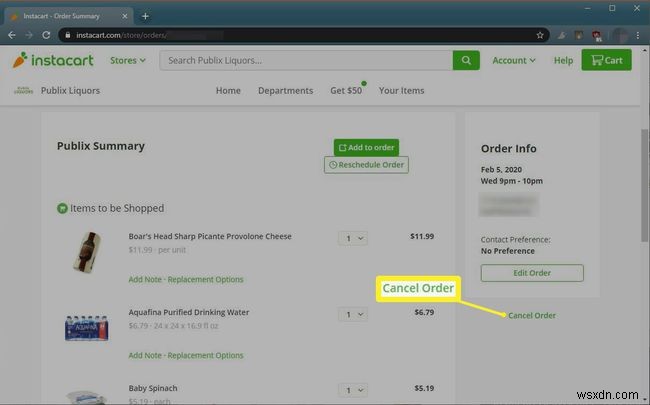Click Aquafina Purified Drinking Water name
Screen dimensions: 650x405
coord(189,312)
